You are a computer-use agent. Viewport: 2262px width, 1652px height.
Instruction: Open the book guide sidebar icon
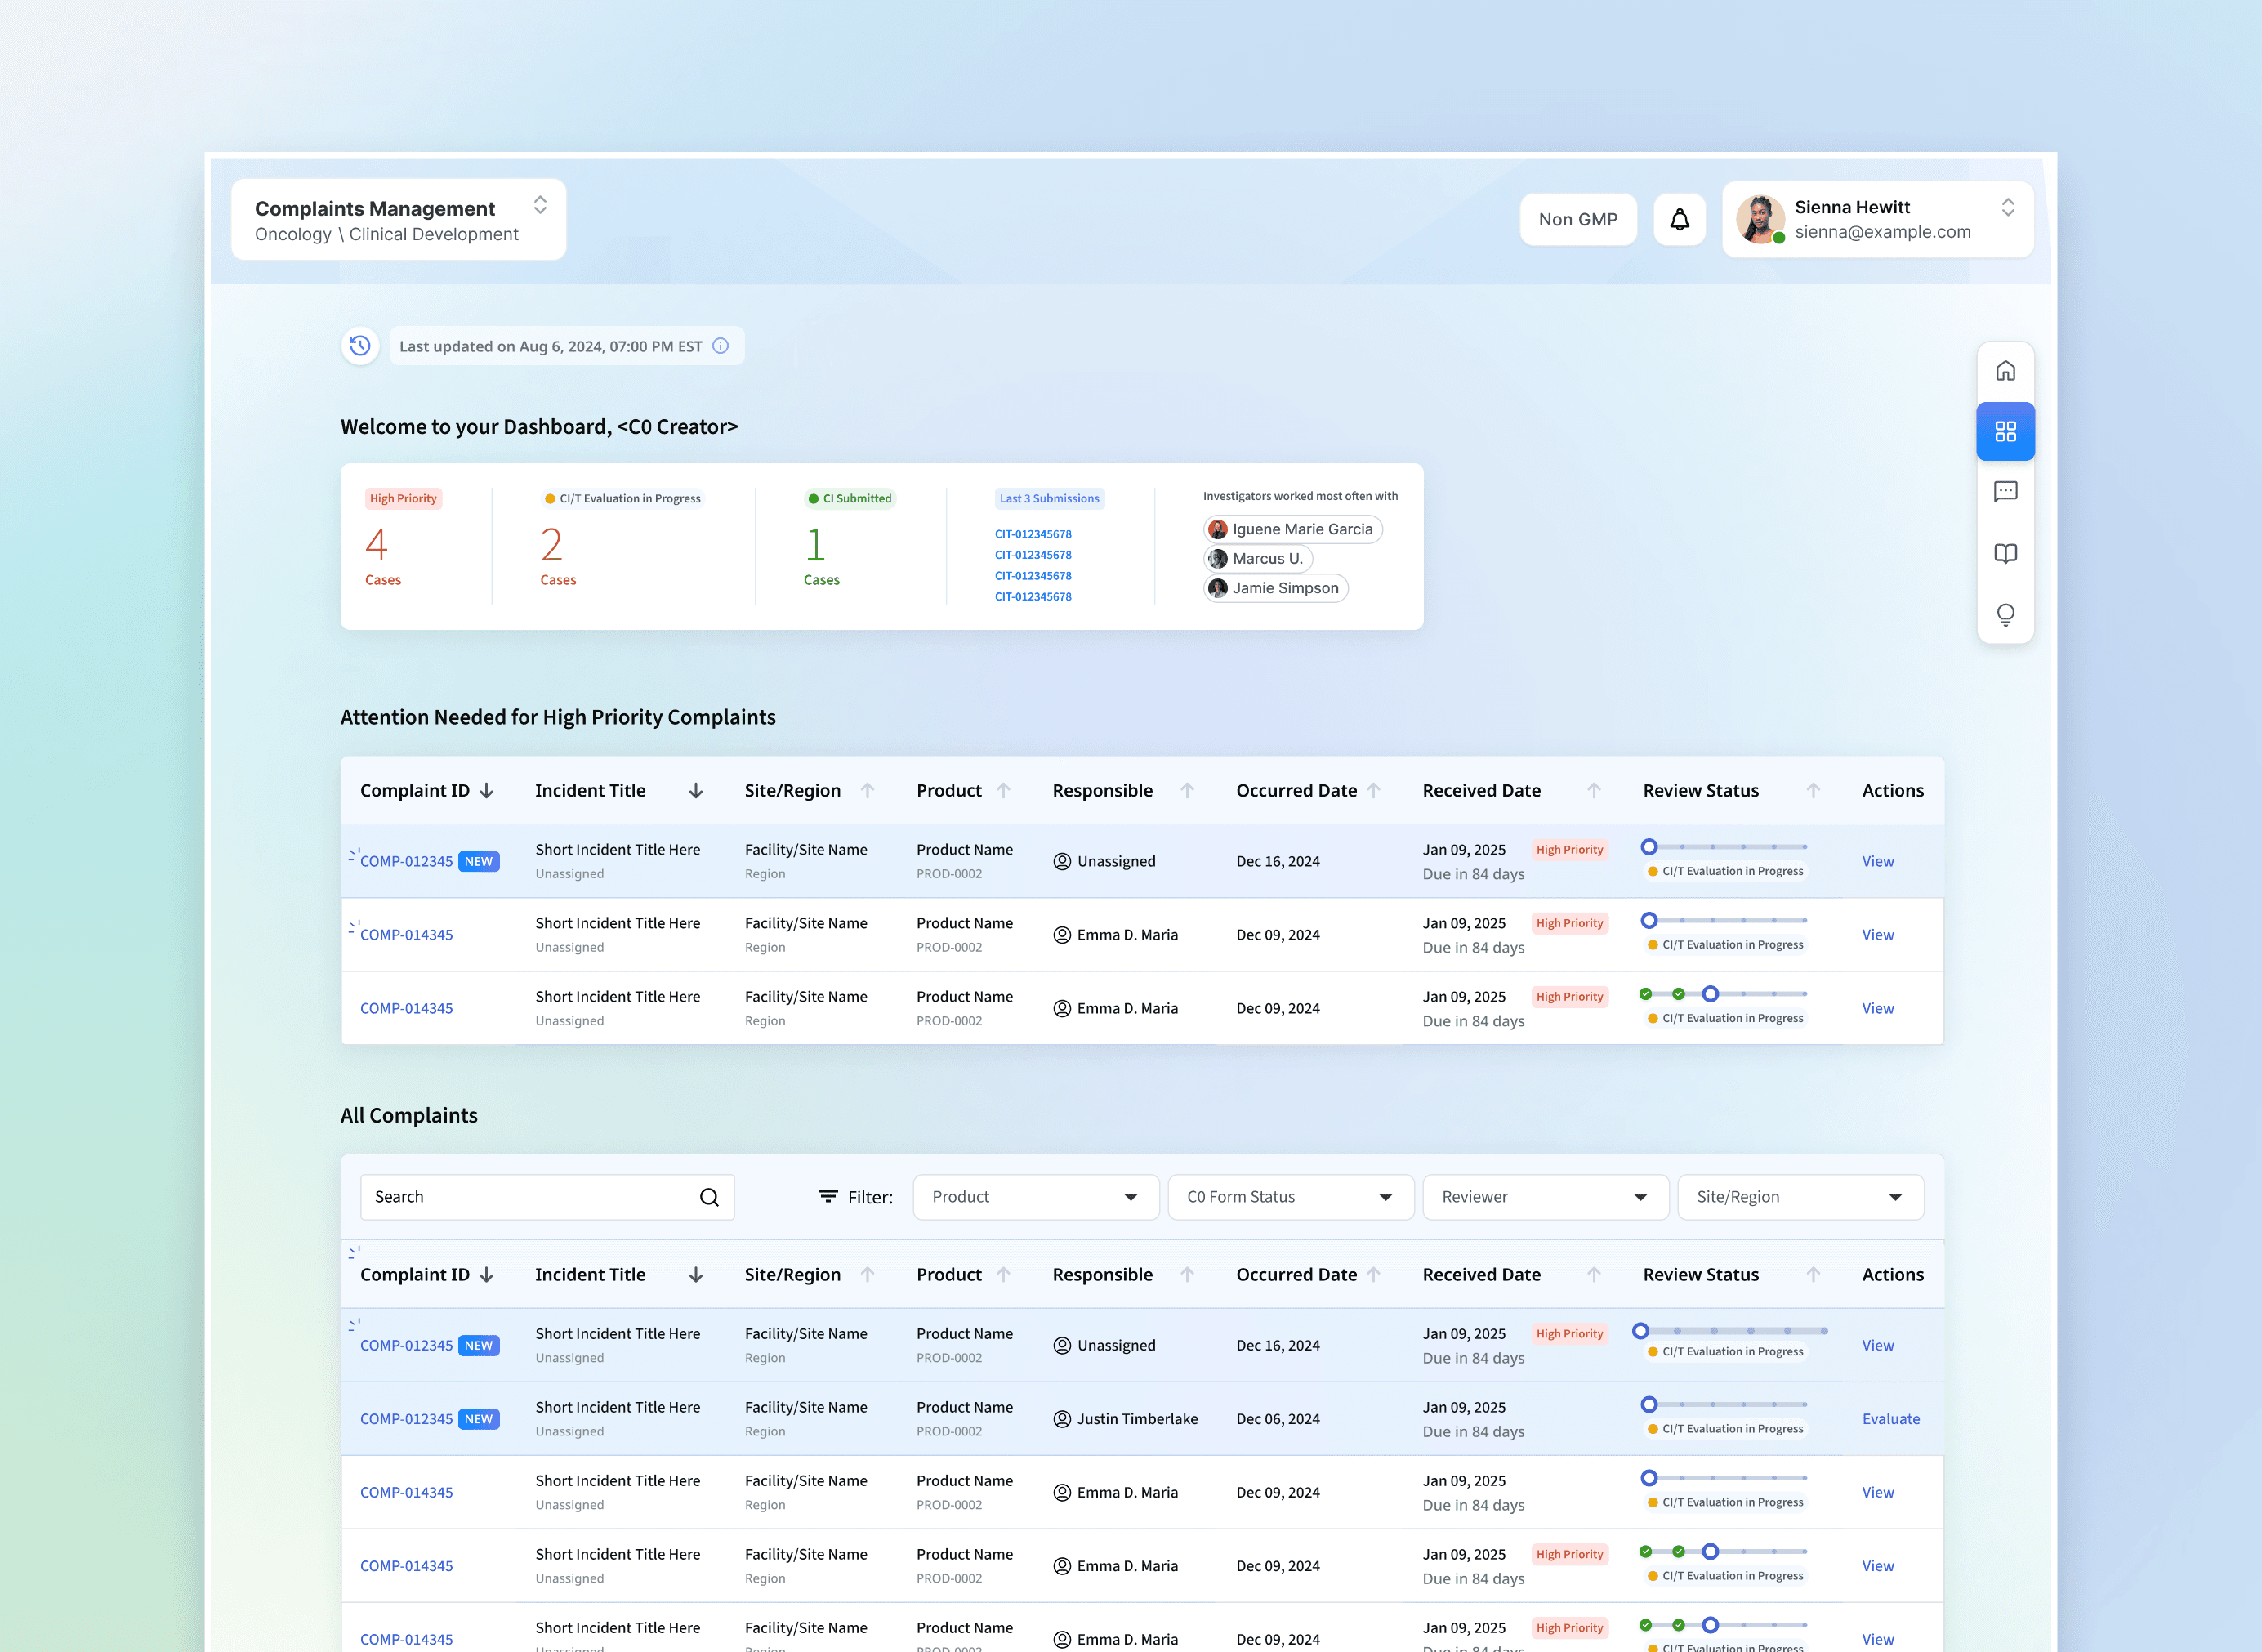pyautogui.click(x=2005, y=553)
